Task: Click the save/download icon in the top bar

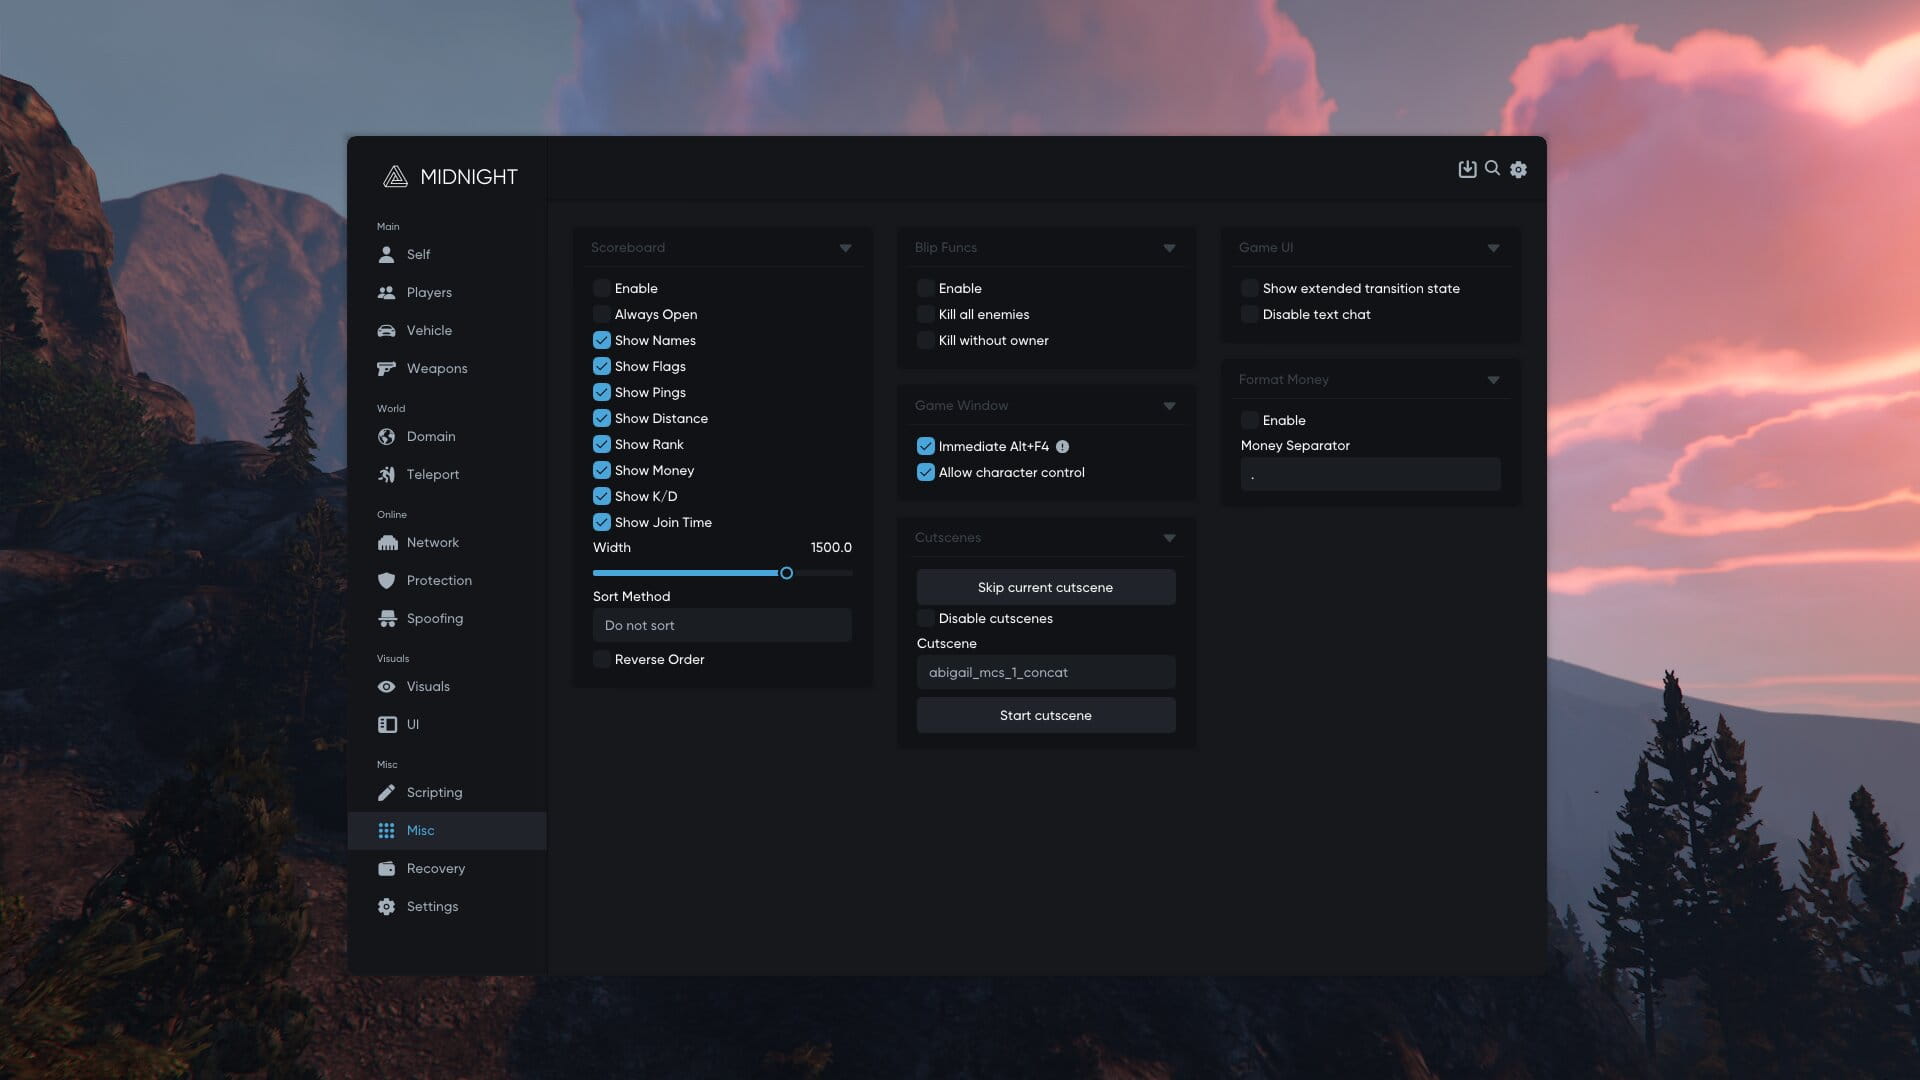Action: point(1467,169)
